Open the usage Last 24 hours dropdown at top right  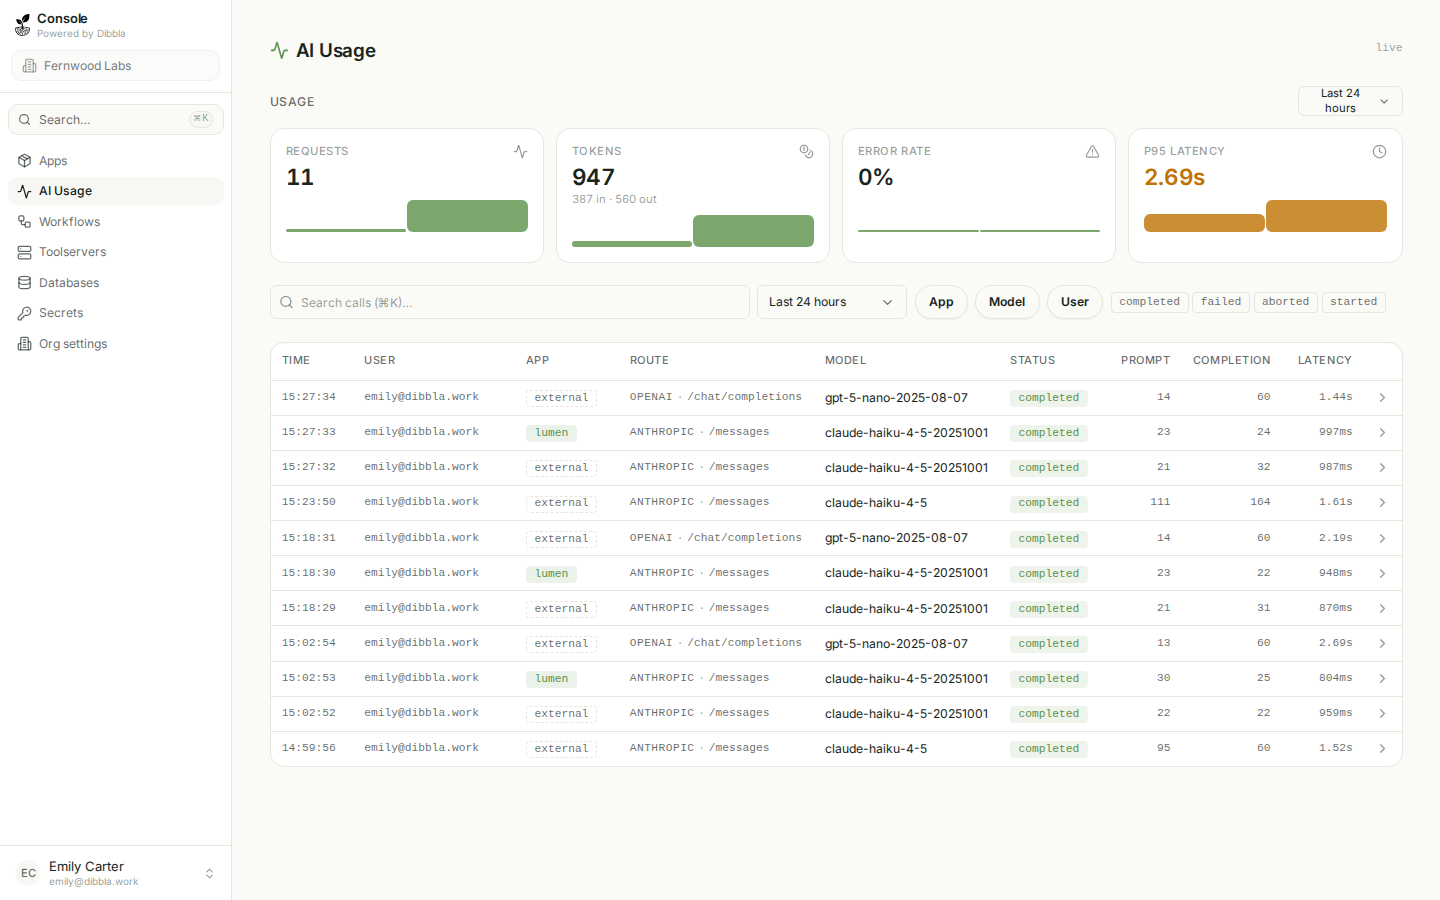[1350, 101]
